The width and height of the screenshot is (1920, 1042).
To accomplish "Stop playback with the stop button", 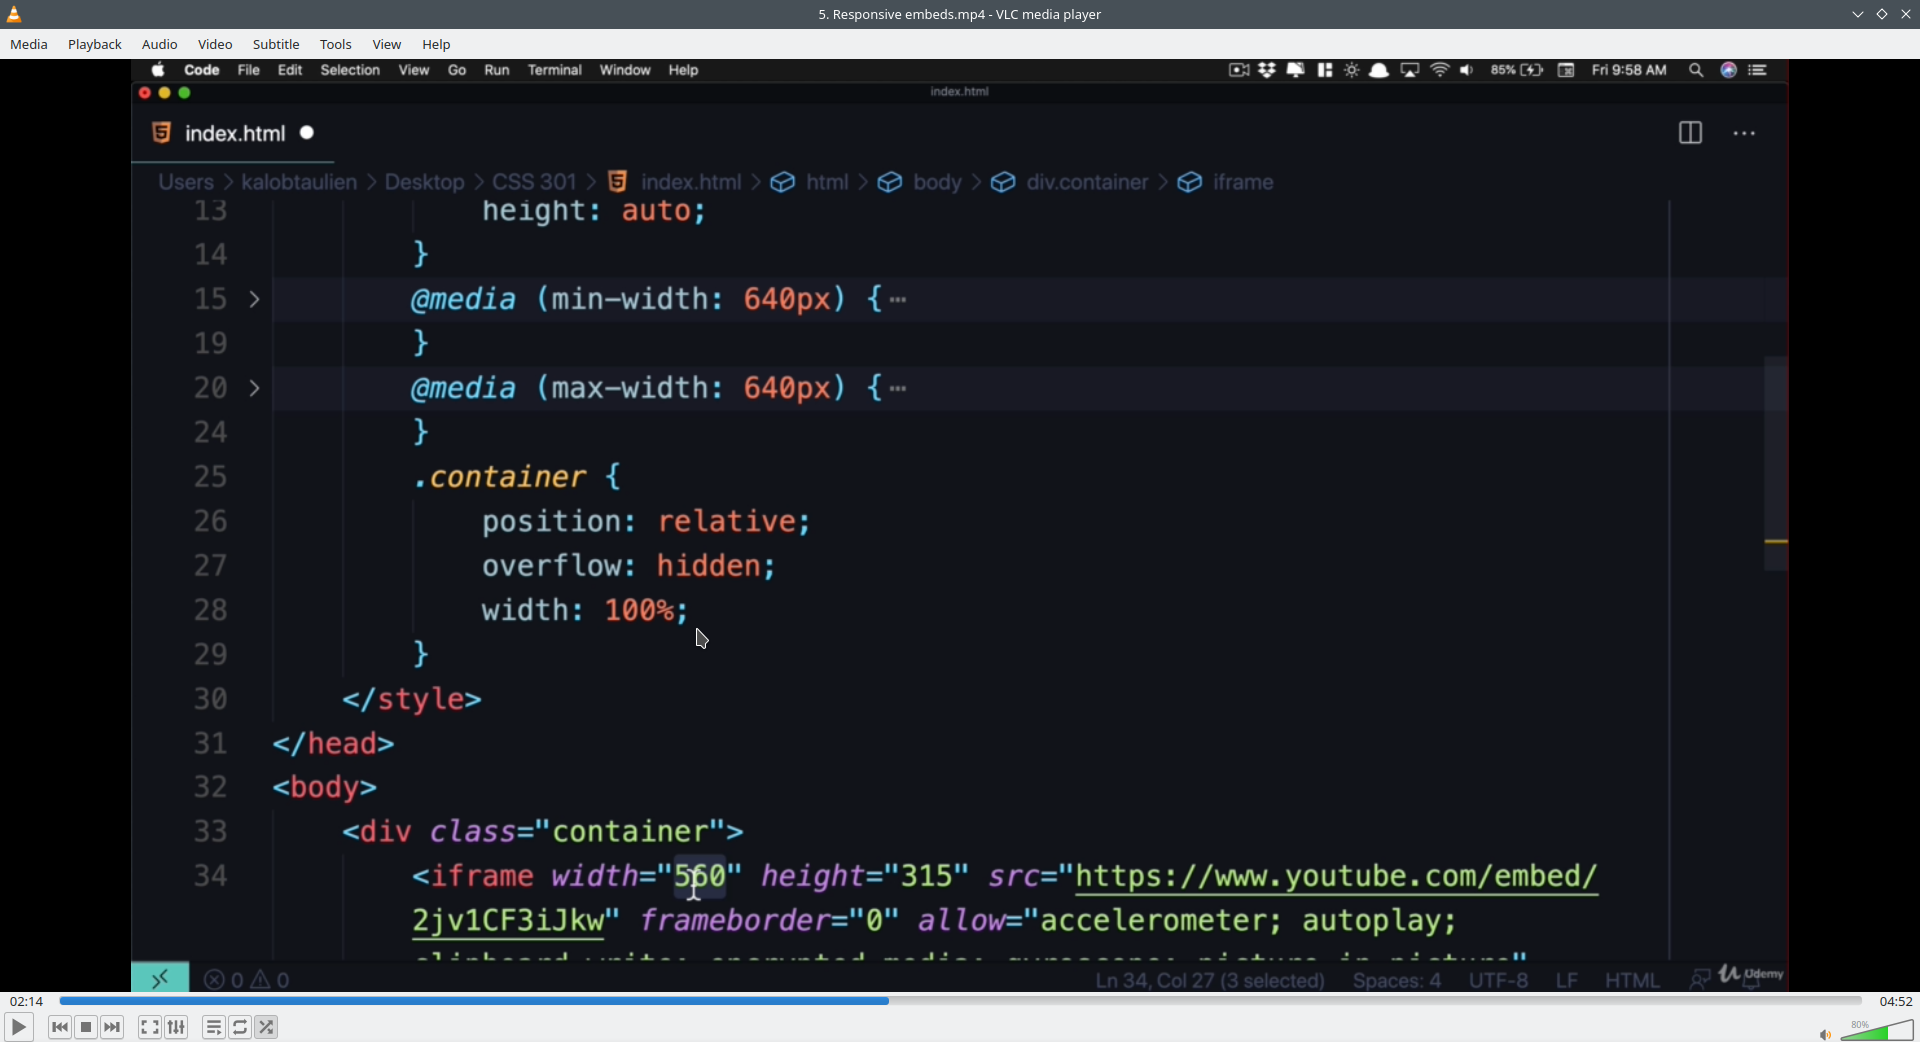I will point(86,1027).
